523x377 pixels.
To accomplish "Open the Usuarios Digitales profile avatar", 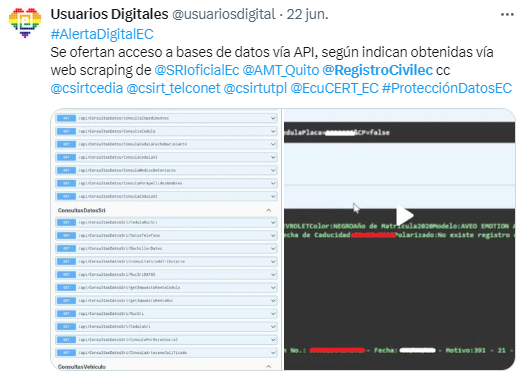I will point(25,22).
